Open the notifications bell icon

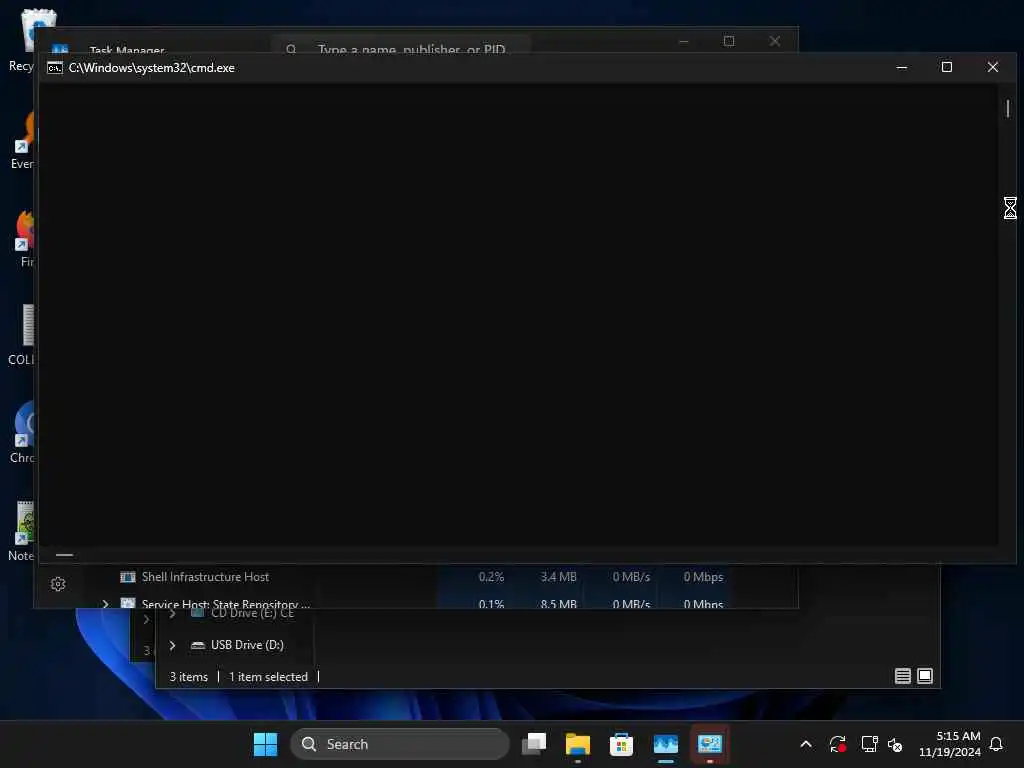996,744
